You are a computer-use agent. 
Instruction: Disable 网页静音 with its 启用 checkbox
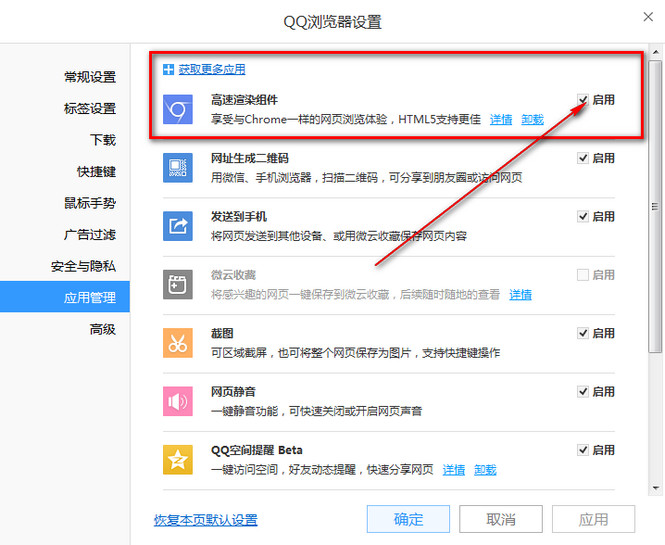pos(583,392)
